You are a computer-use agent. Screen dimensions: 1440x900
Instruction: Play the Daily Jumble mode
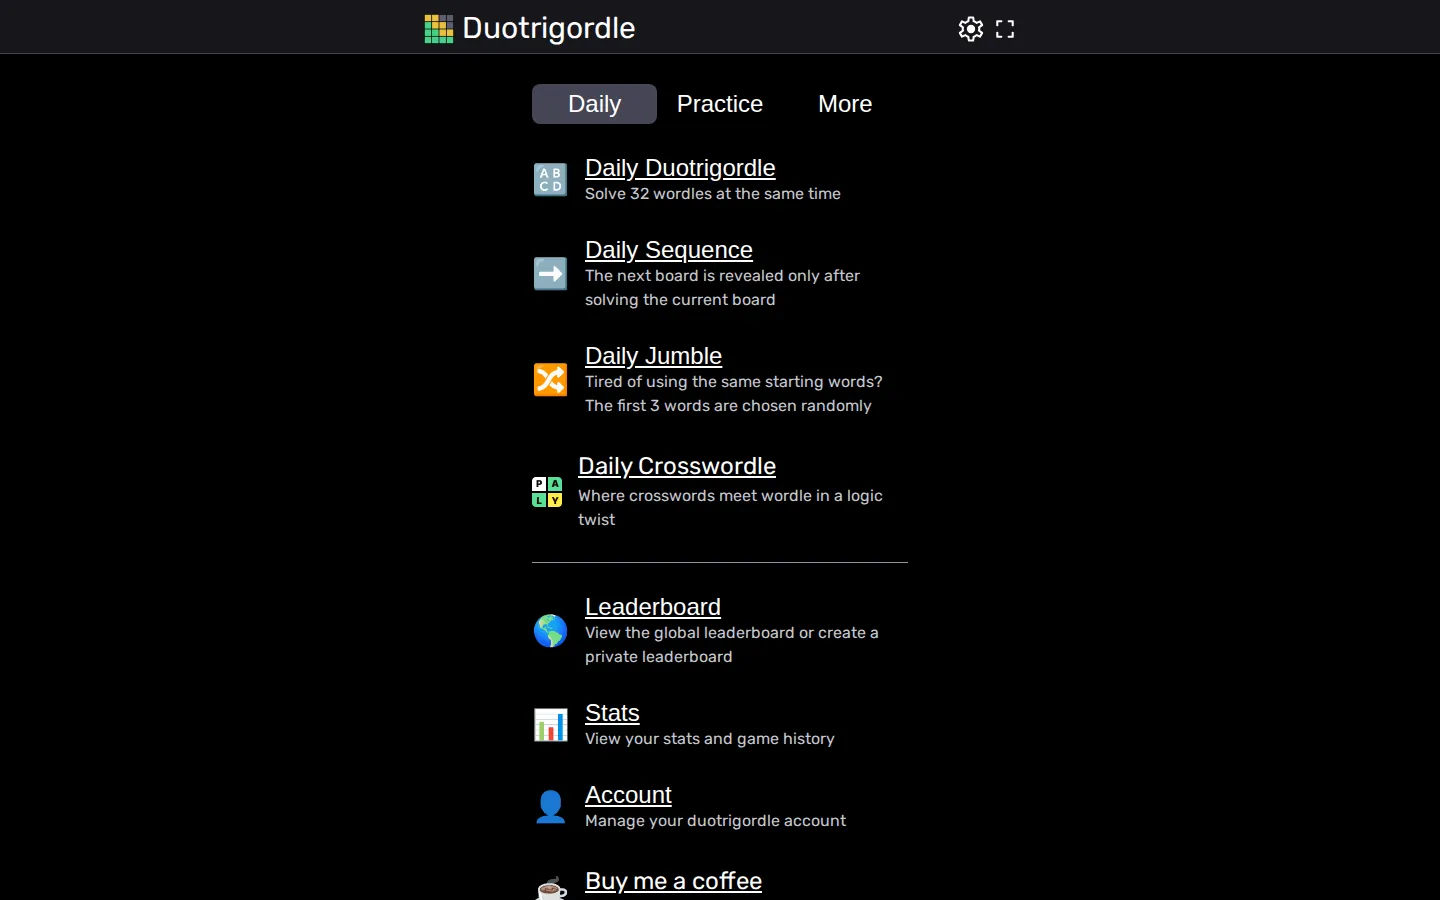pyautogui.click(x=653, y=356)
